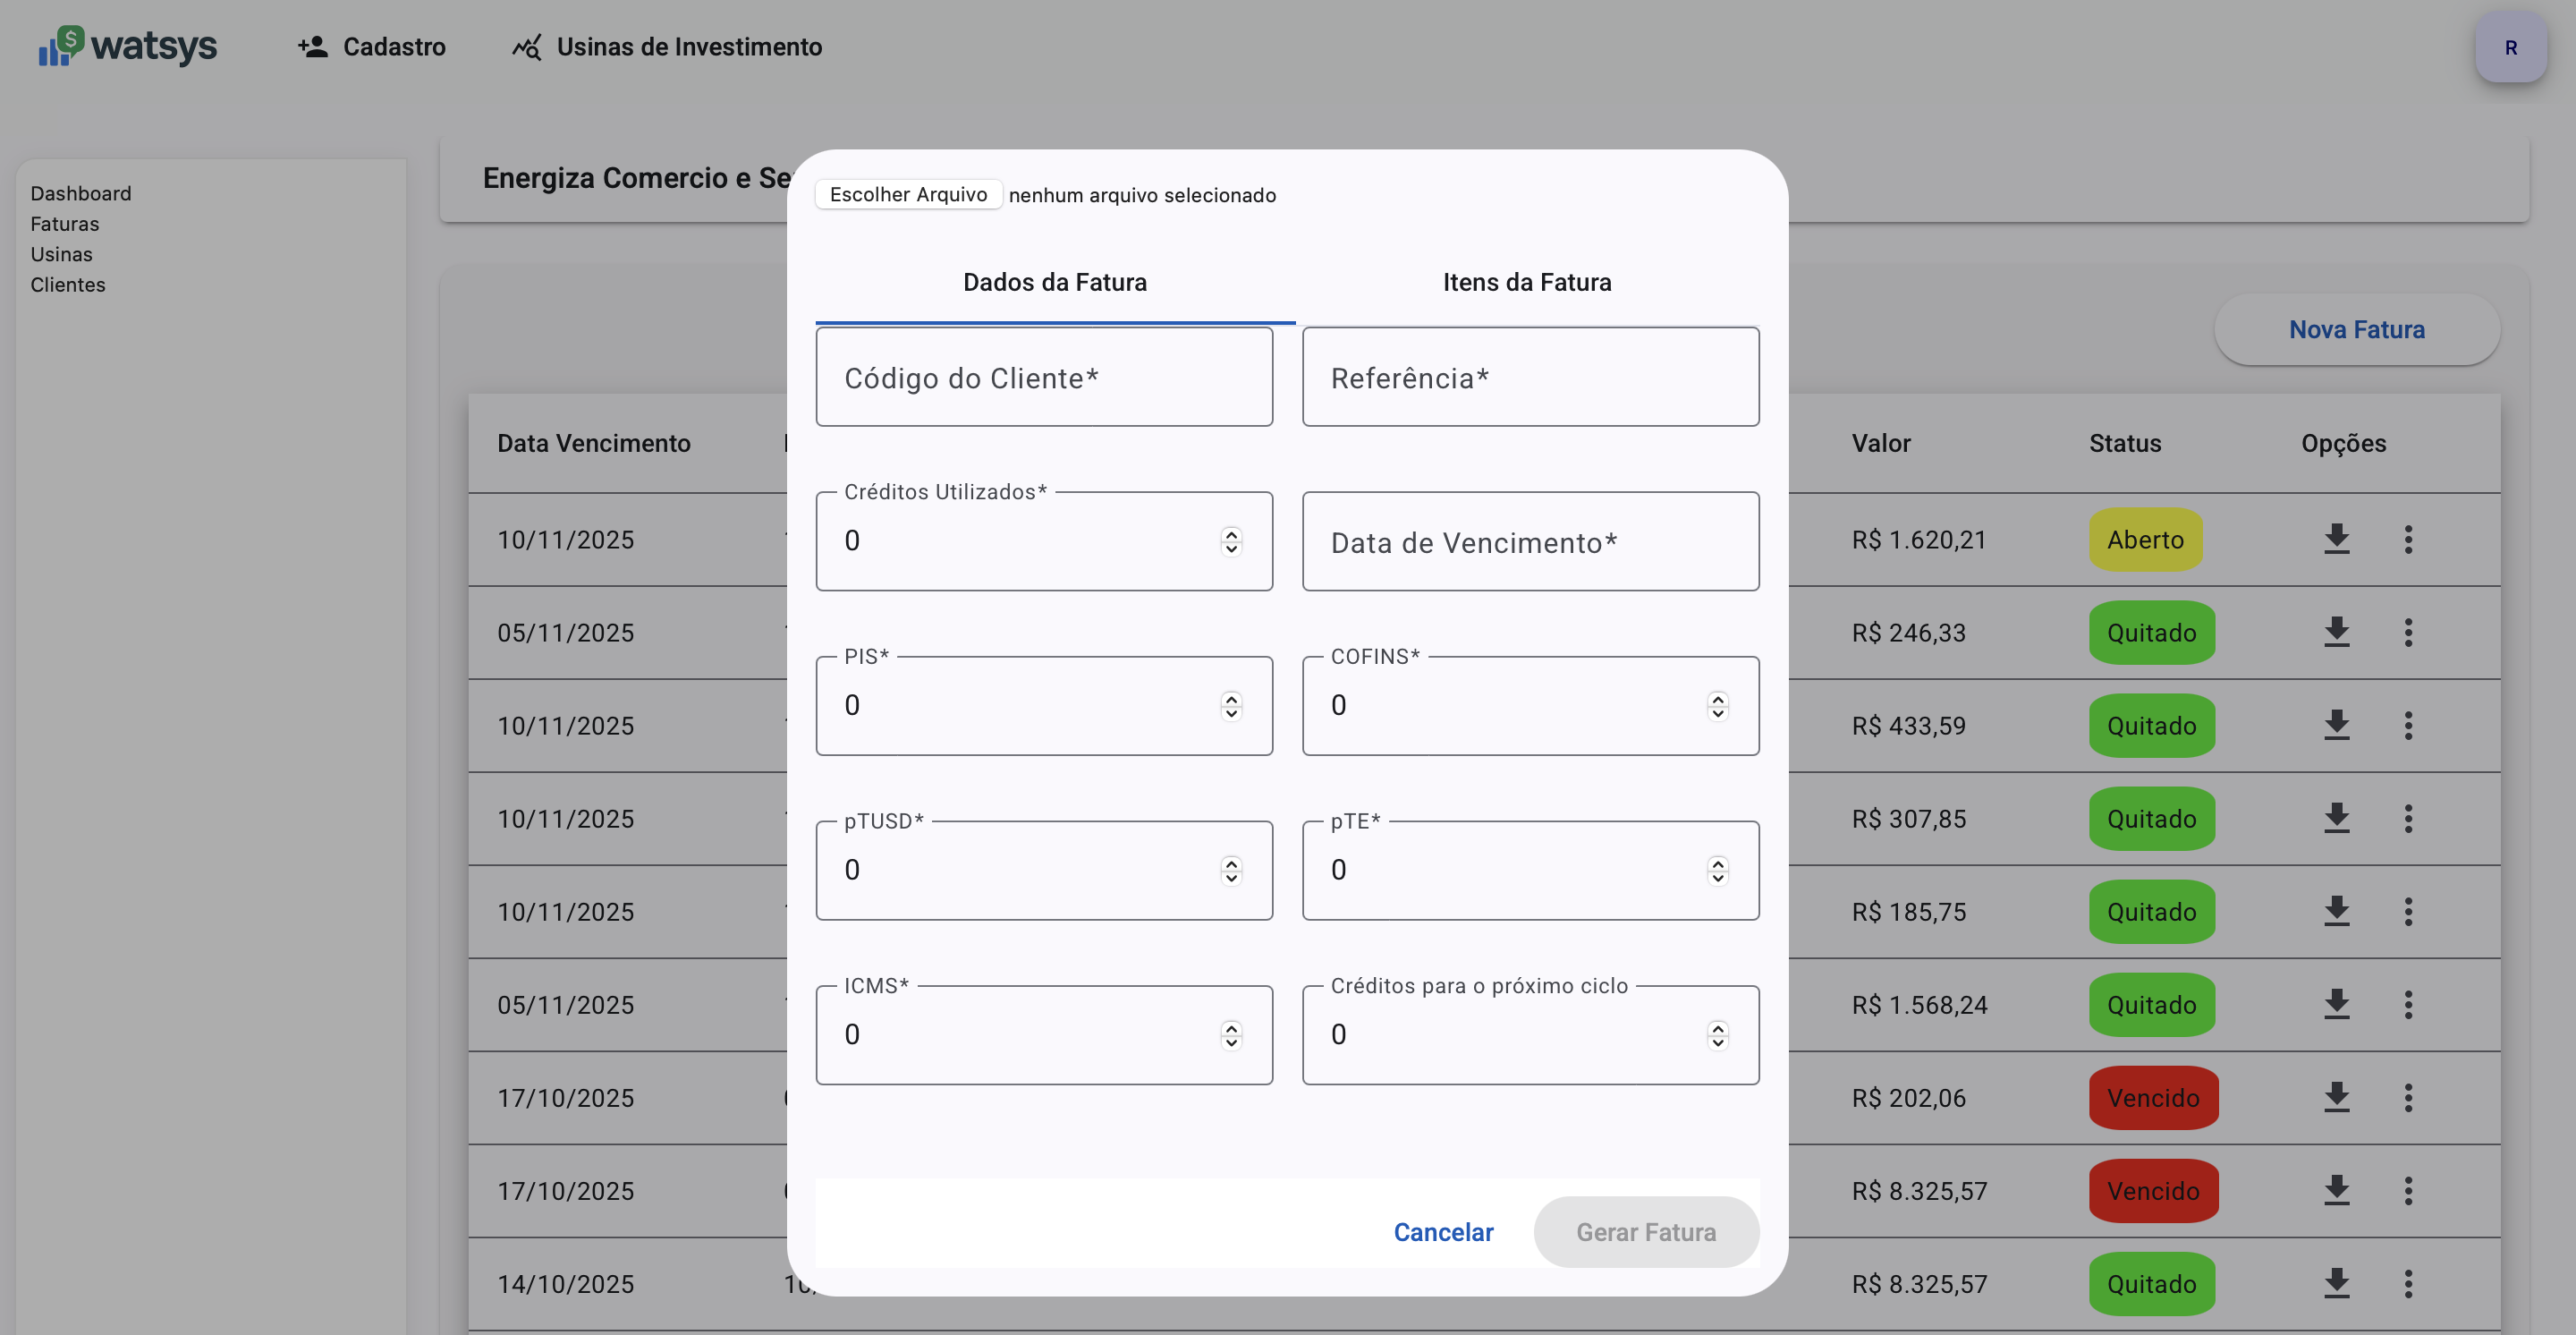Viewport: 2576px width, 1335px height.
Task: Click COFINS field stepper arrows
Action: click(x=1717, y=706)
